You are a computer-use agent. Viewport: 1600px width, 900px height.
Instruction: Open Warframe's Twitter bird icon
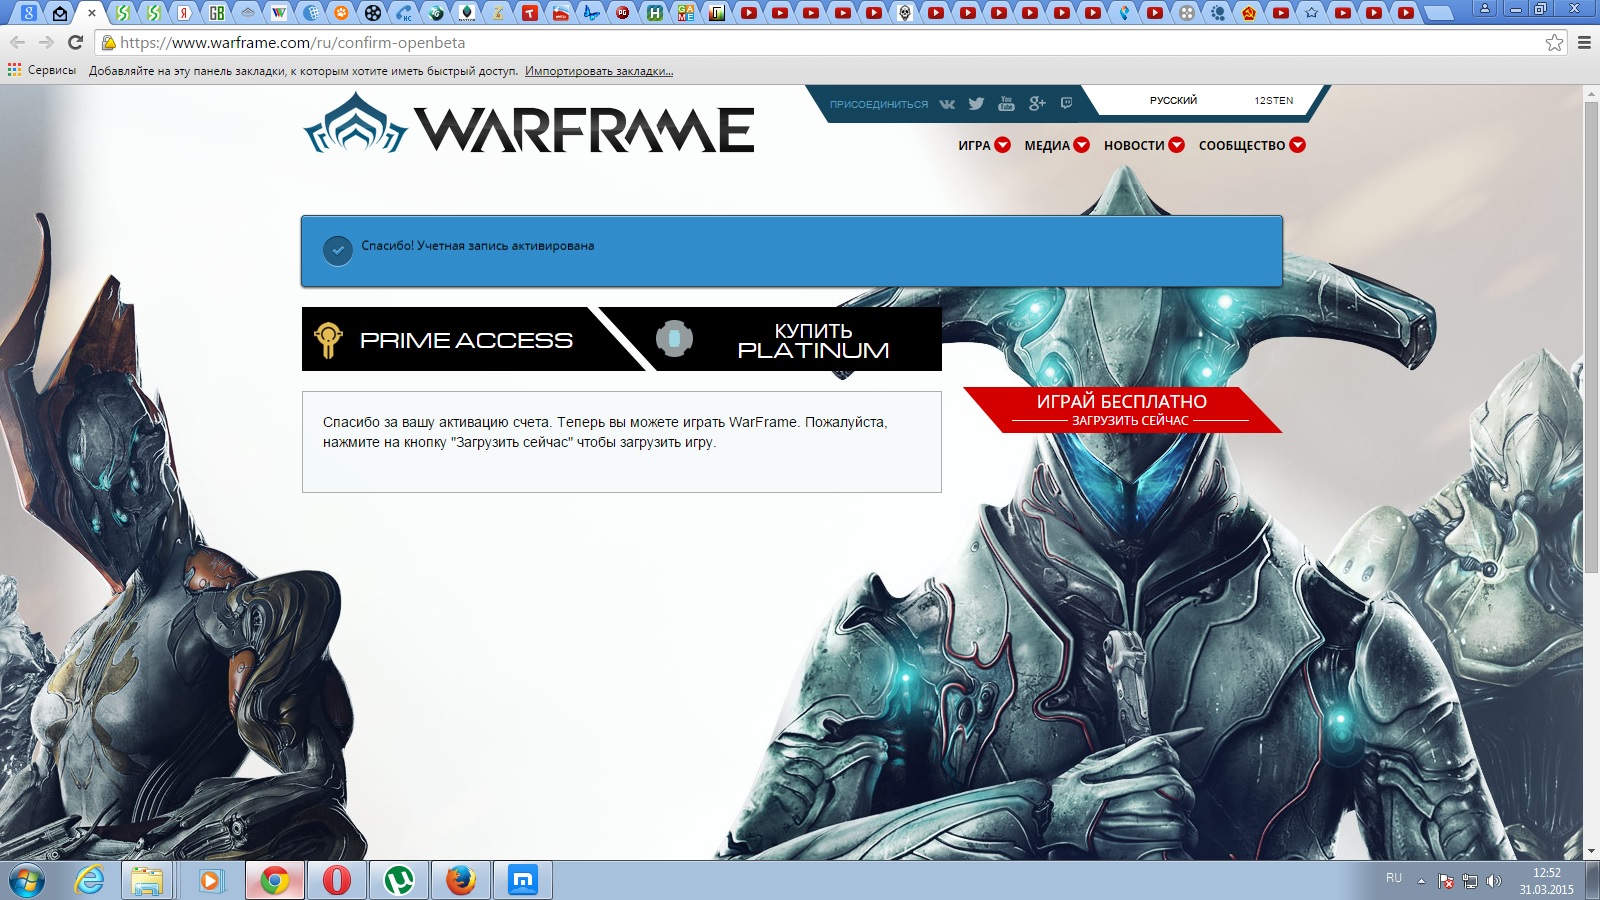[x=976, y=104]
